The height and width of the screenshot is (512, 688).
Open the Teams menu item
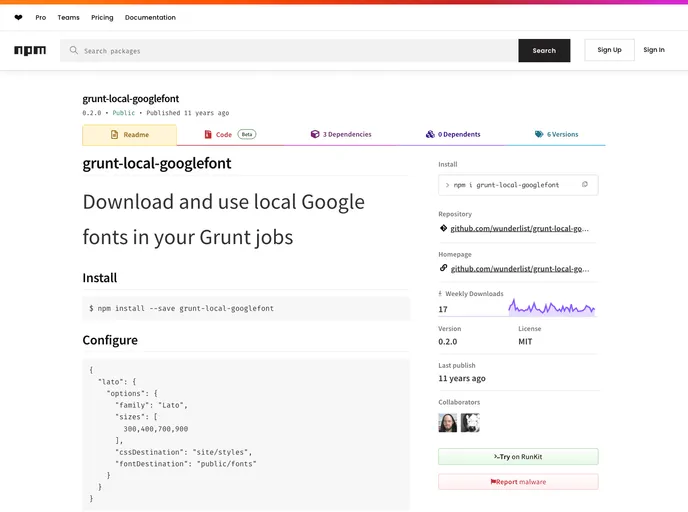pos(68,18)
